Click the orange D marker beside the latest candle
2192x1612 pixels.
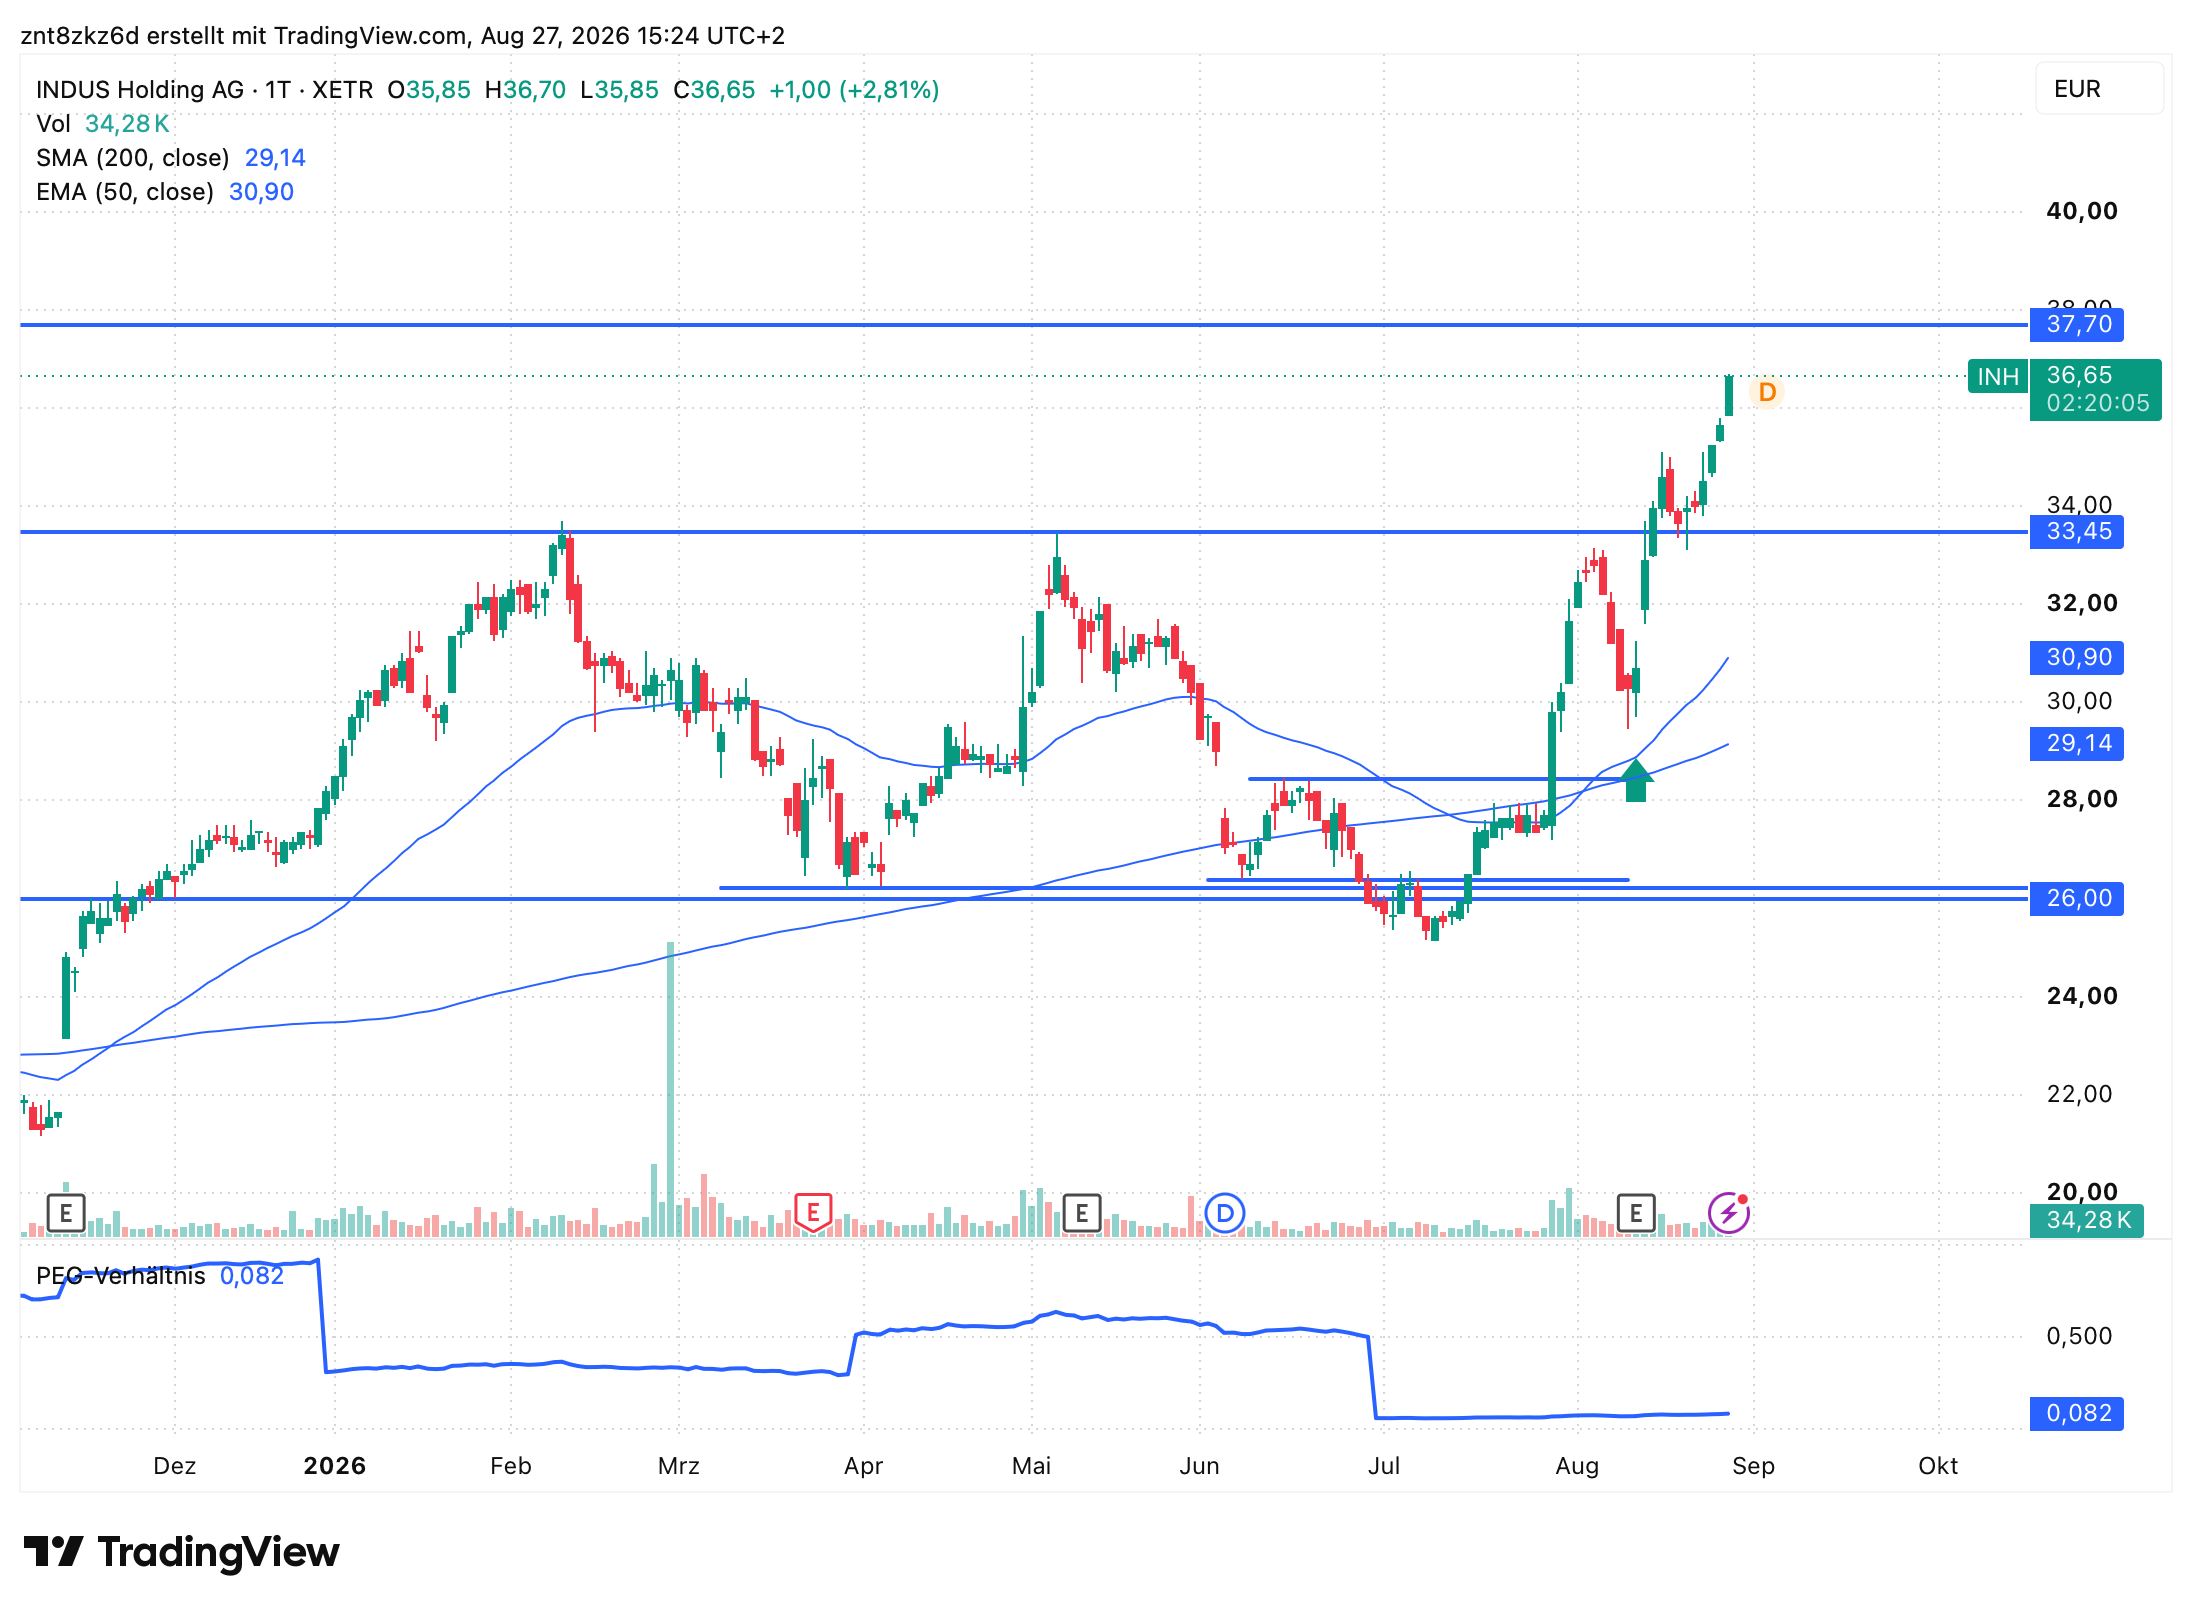(1767, 392)
